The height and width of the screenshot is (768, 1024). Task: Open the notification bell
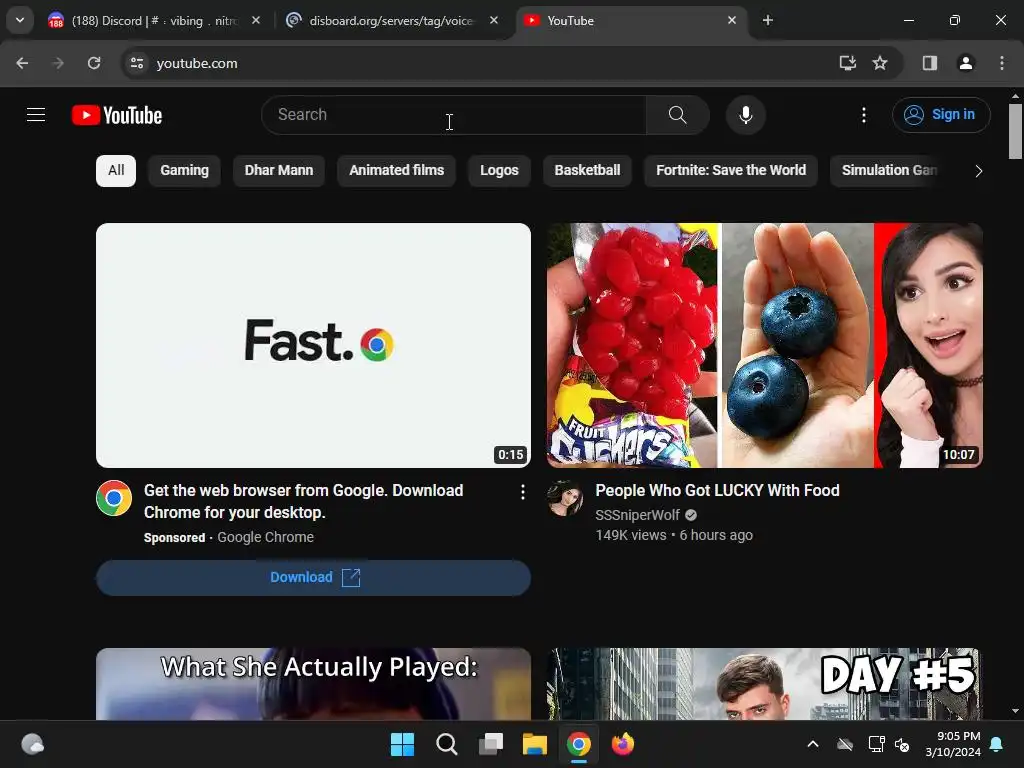tap(997, 744)
